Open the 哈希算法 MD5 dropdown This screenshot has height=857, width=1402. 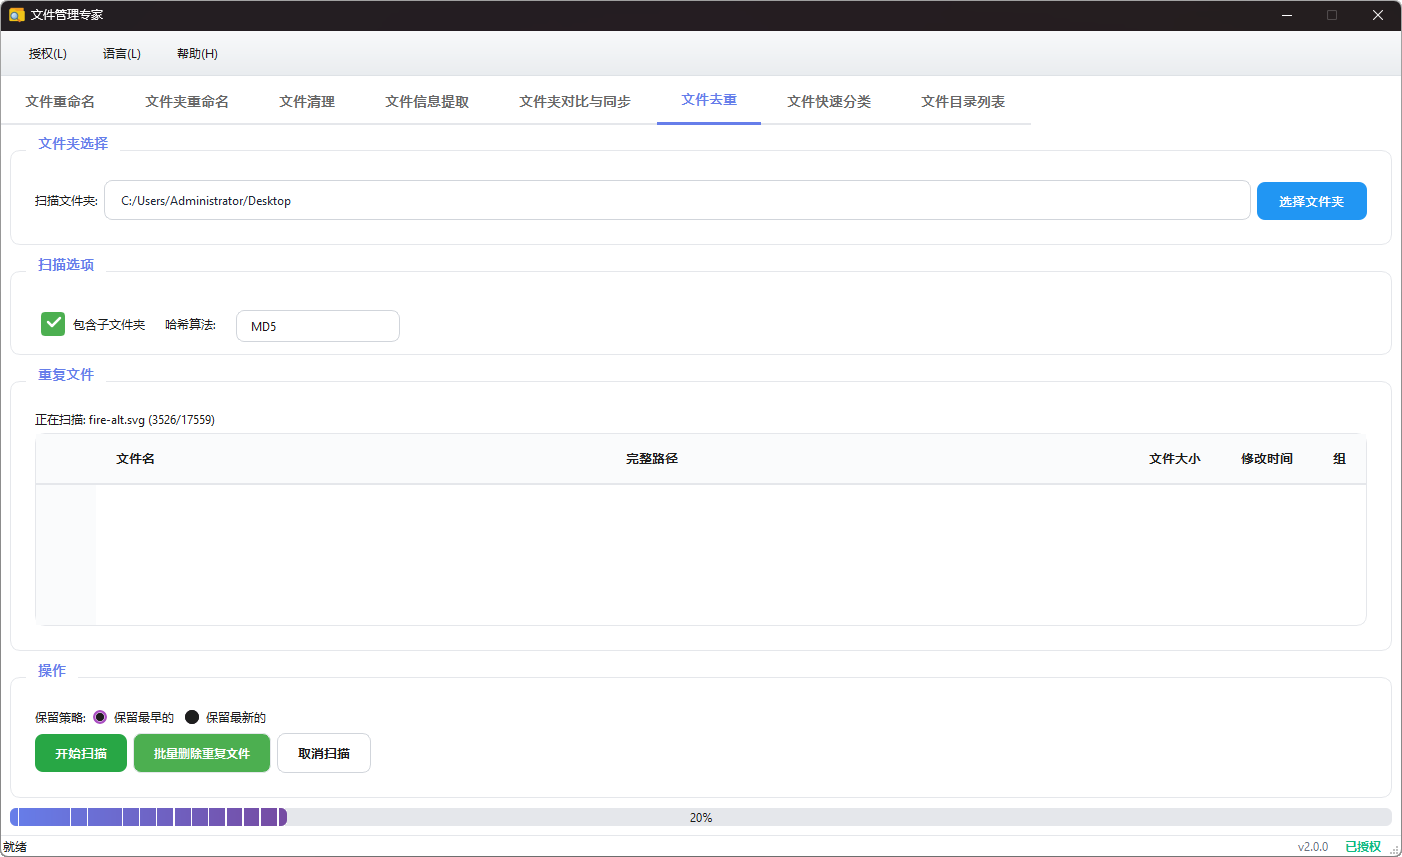click(317, 325)
